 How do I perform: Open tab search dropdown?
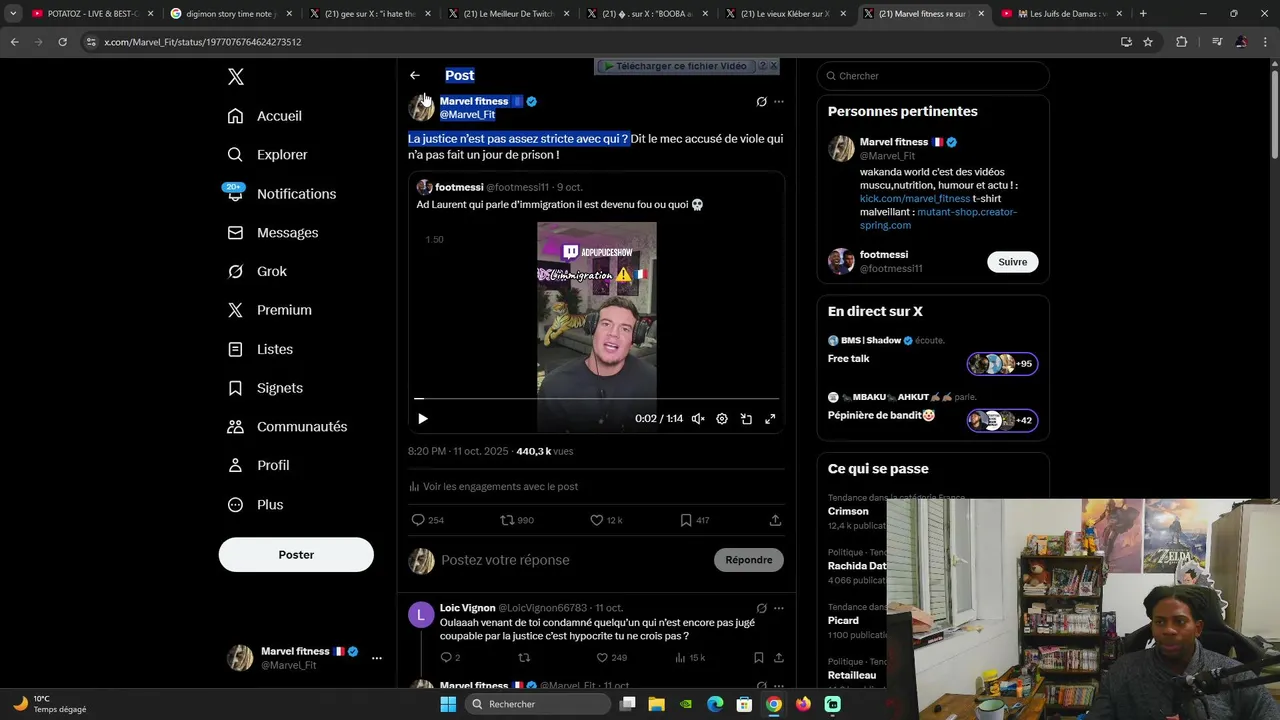12,14
